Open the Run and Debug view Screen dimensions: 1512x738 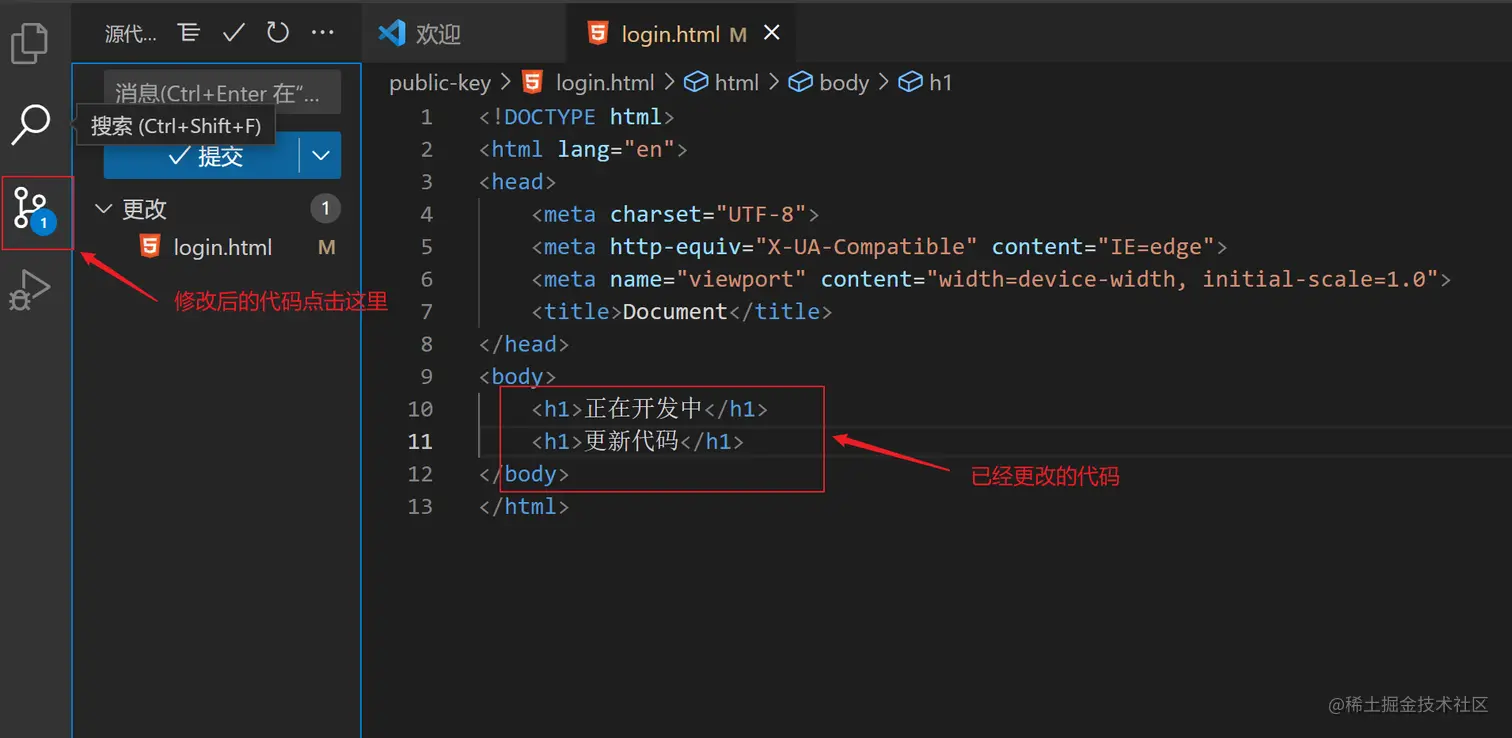click(30, 288)
